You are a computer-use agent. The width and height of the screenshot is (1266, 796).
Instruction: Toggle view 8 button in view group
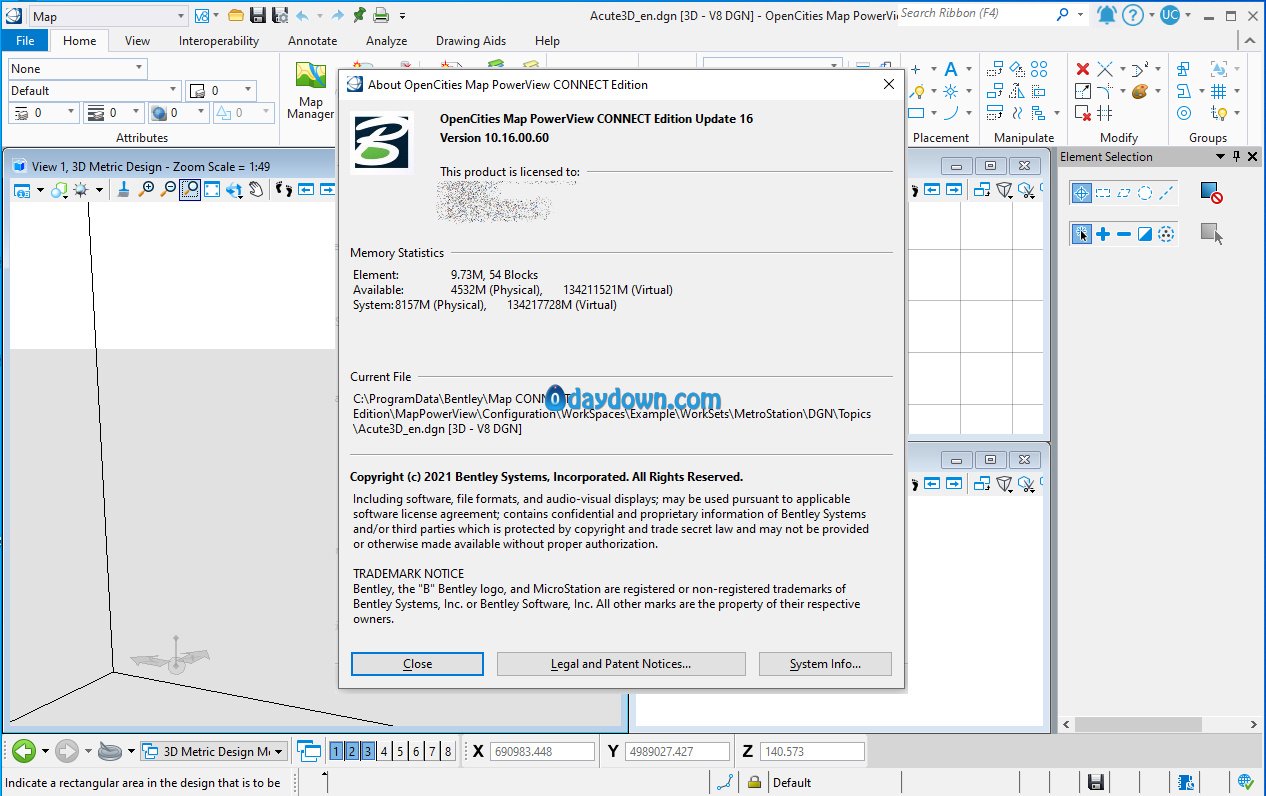[448, 751]
